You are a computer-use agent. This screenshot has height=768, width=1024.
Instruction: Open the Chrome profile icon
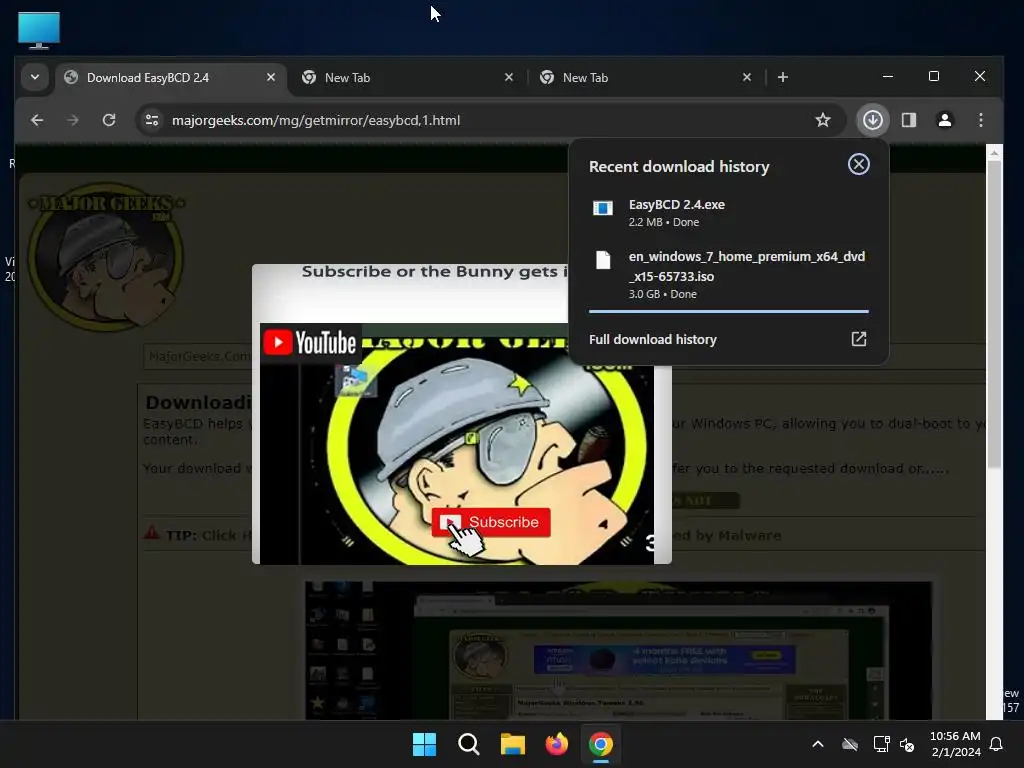click(x=944, y=120)
